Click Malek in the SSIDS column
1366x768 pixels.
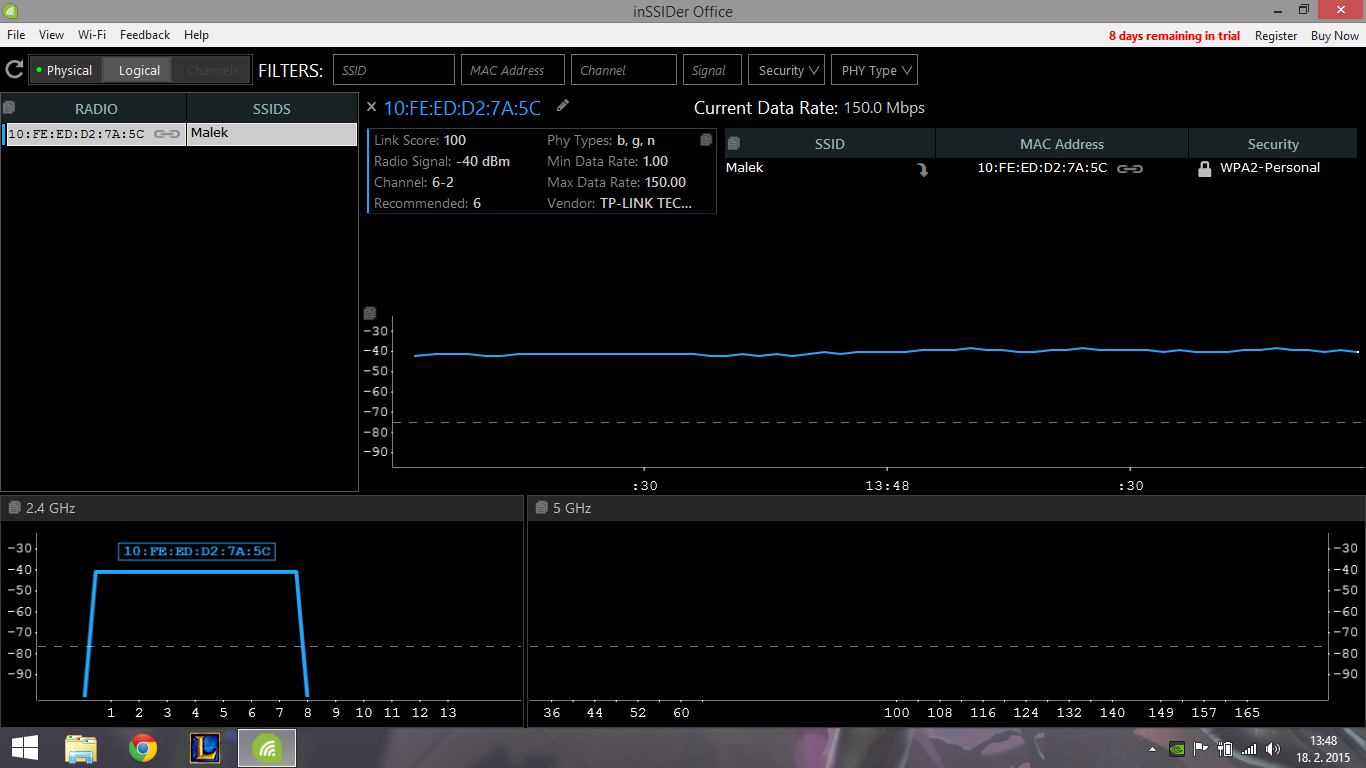click(210, 133)
